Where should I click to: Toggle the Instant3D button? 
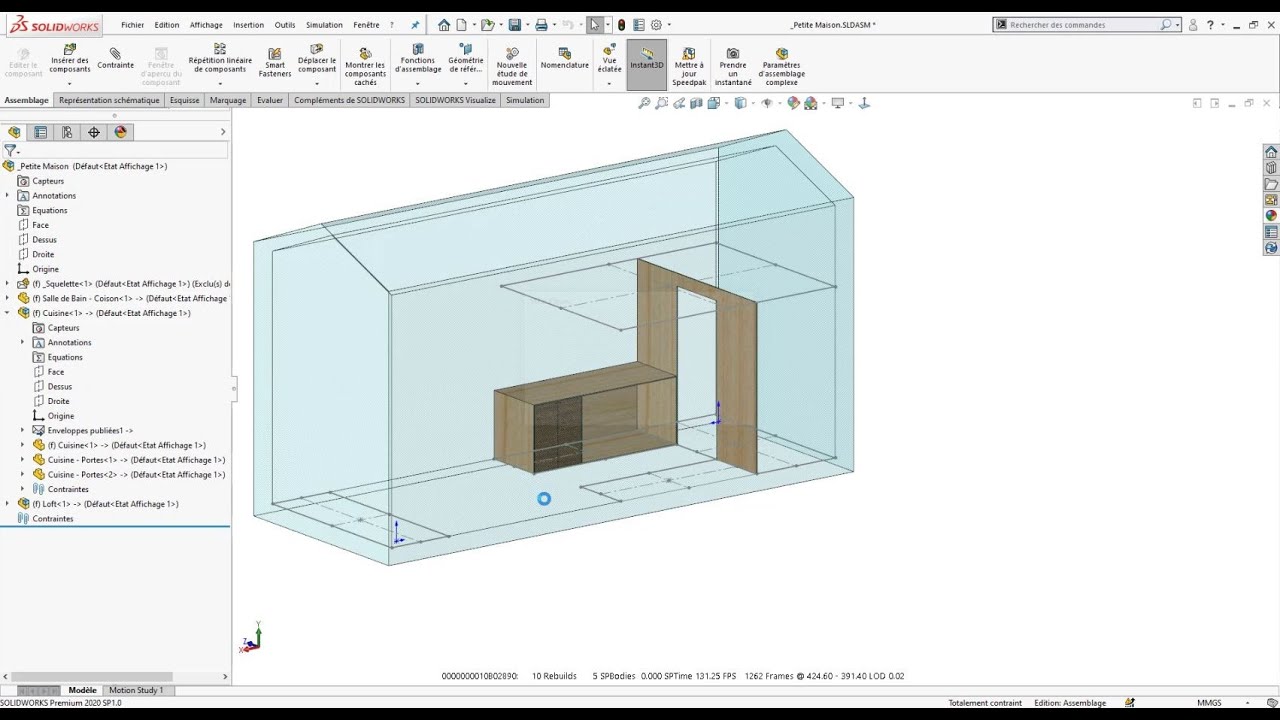coord(646,60)
